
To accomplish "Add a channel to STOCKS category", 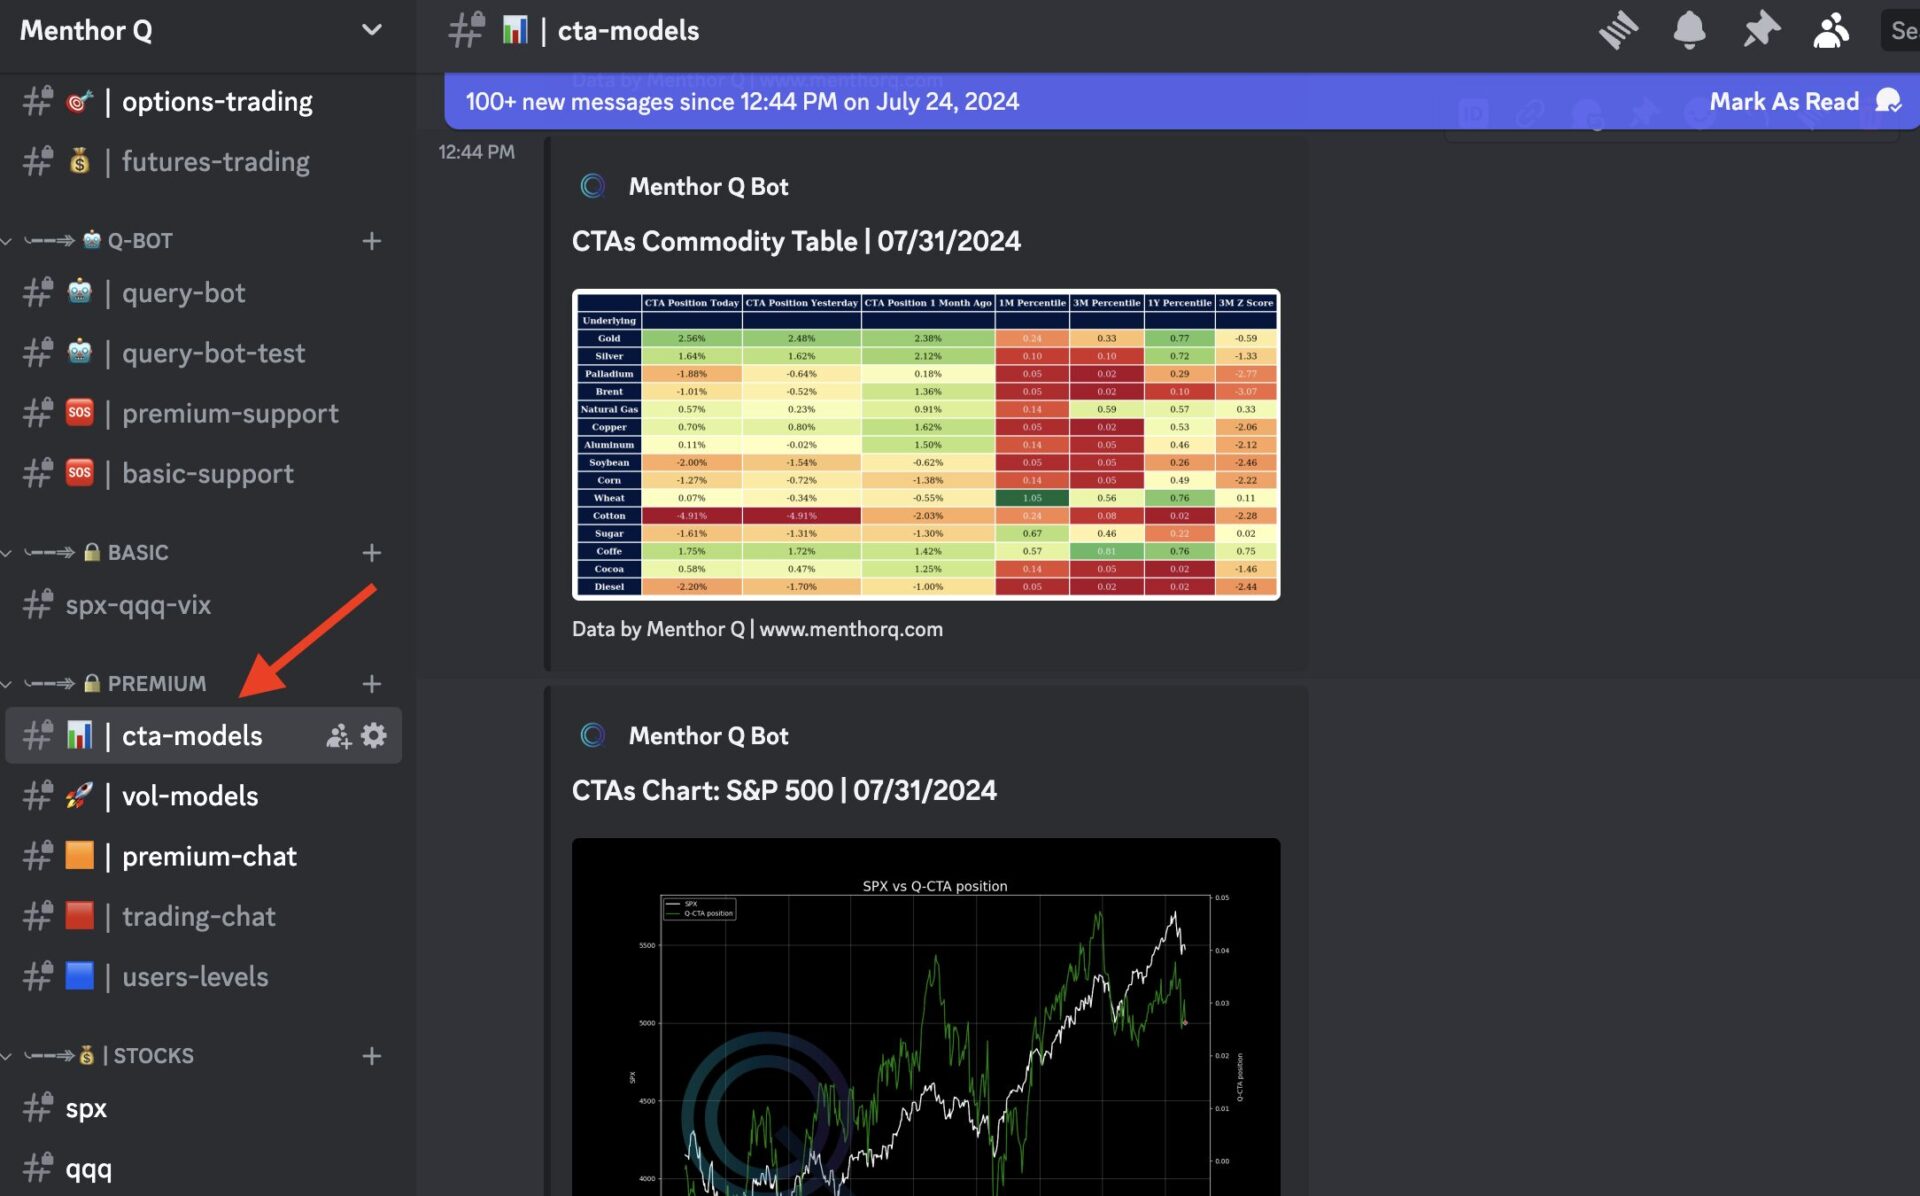I will 372,1056.
